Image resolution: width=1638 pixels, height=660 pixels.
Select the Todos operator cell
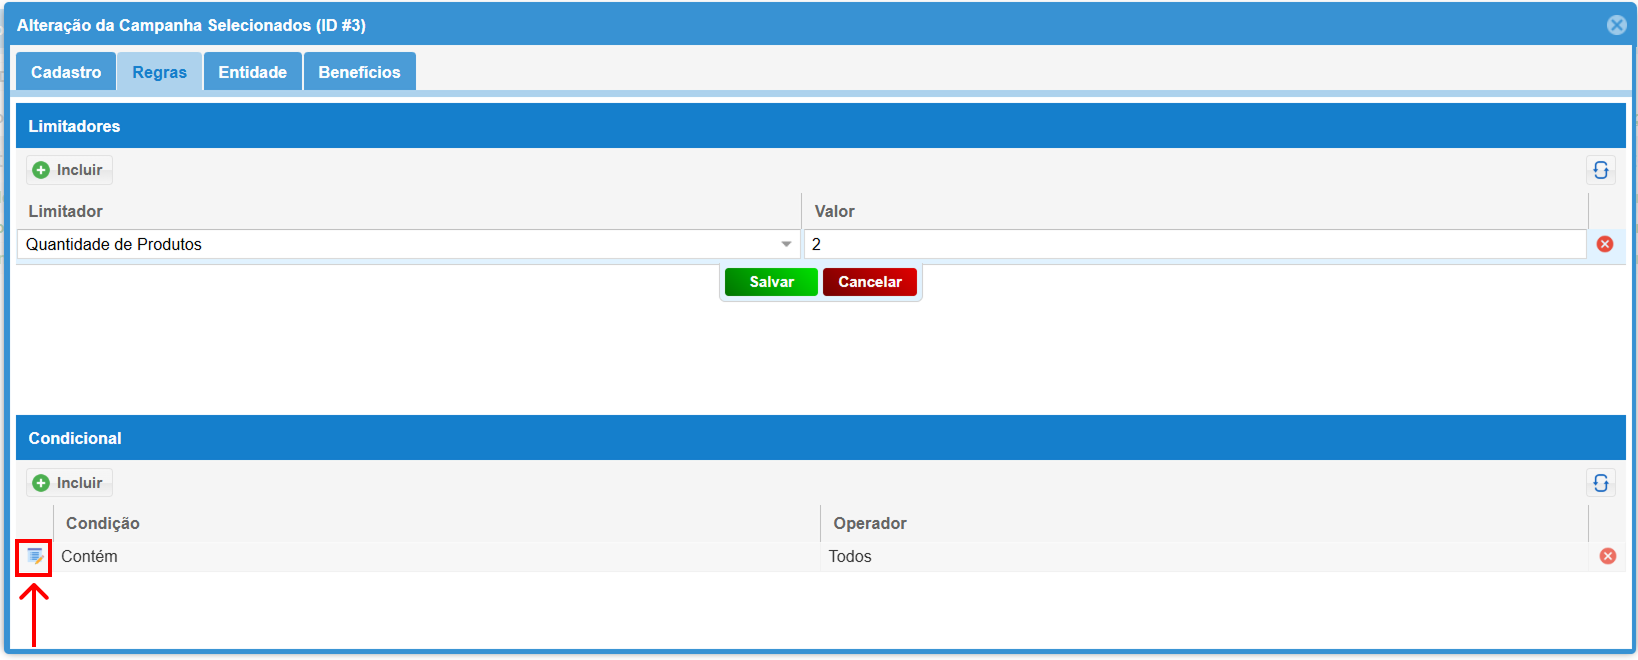[850, 557]
